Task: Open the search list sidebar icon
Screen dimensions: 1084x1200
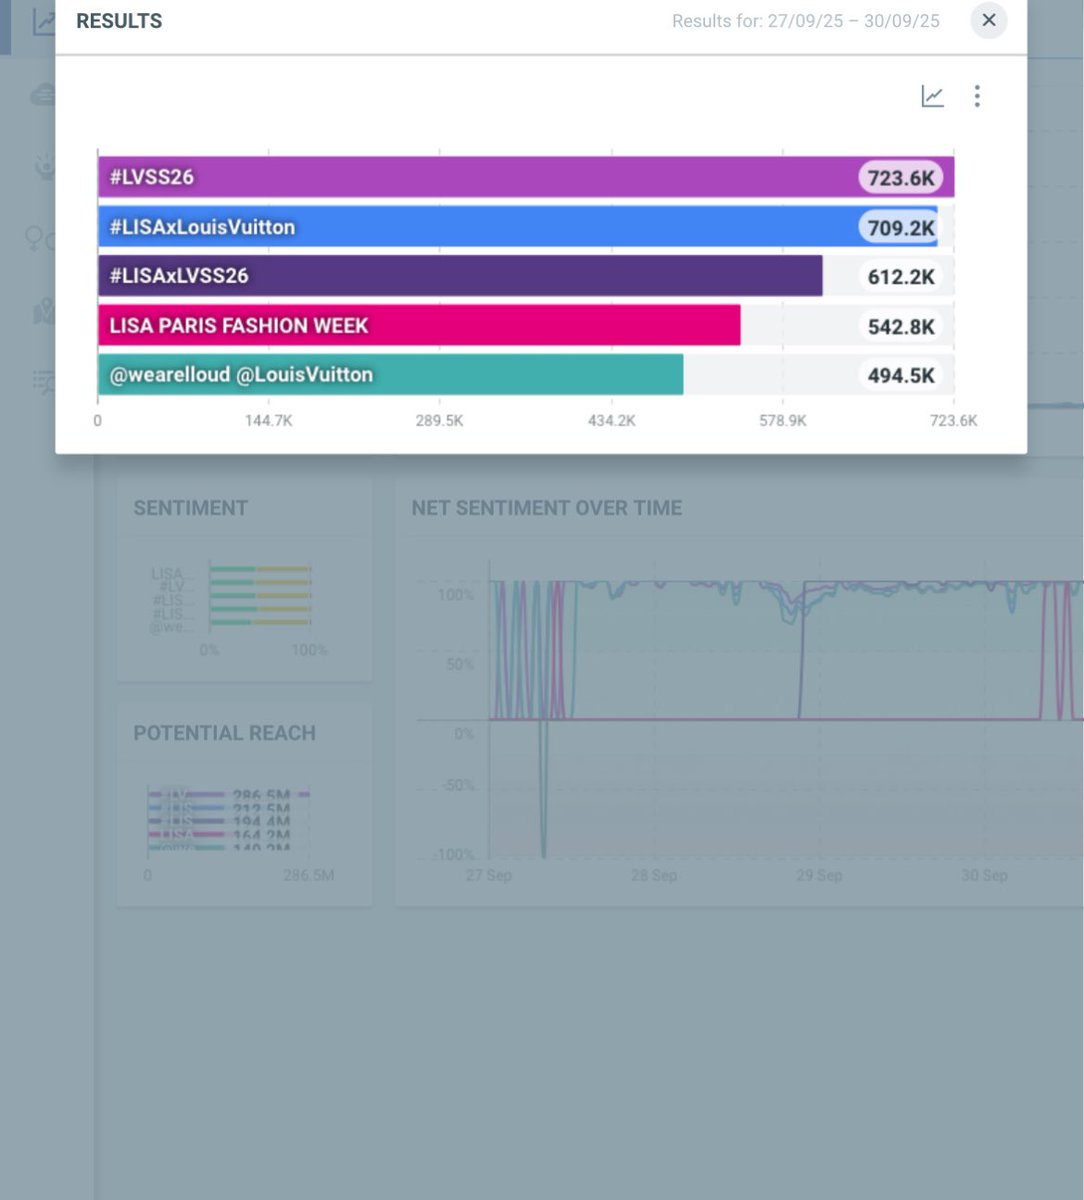Action: (x=44, y=382)
